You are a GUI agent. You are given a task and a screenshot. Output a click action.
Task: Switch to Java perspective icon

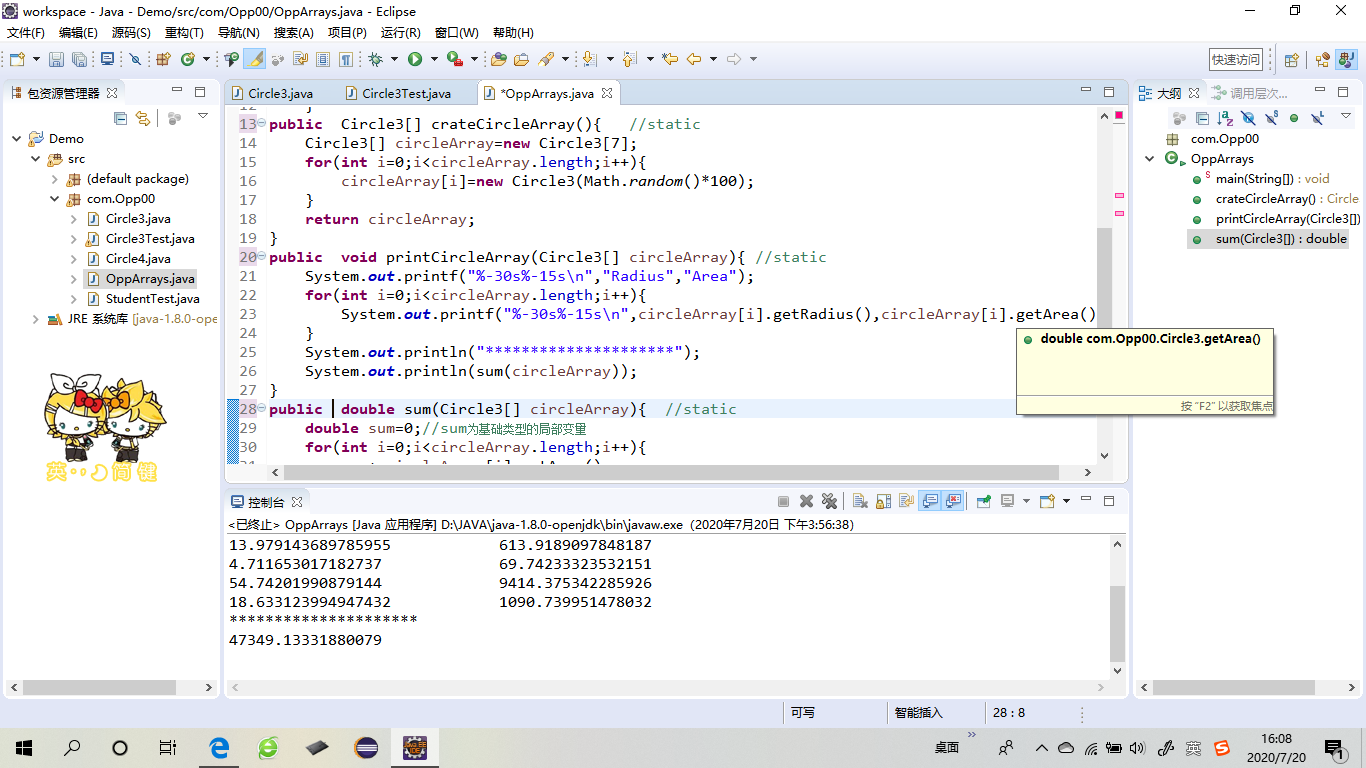(x=1345, y=59)
